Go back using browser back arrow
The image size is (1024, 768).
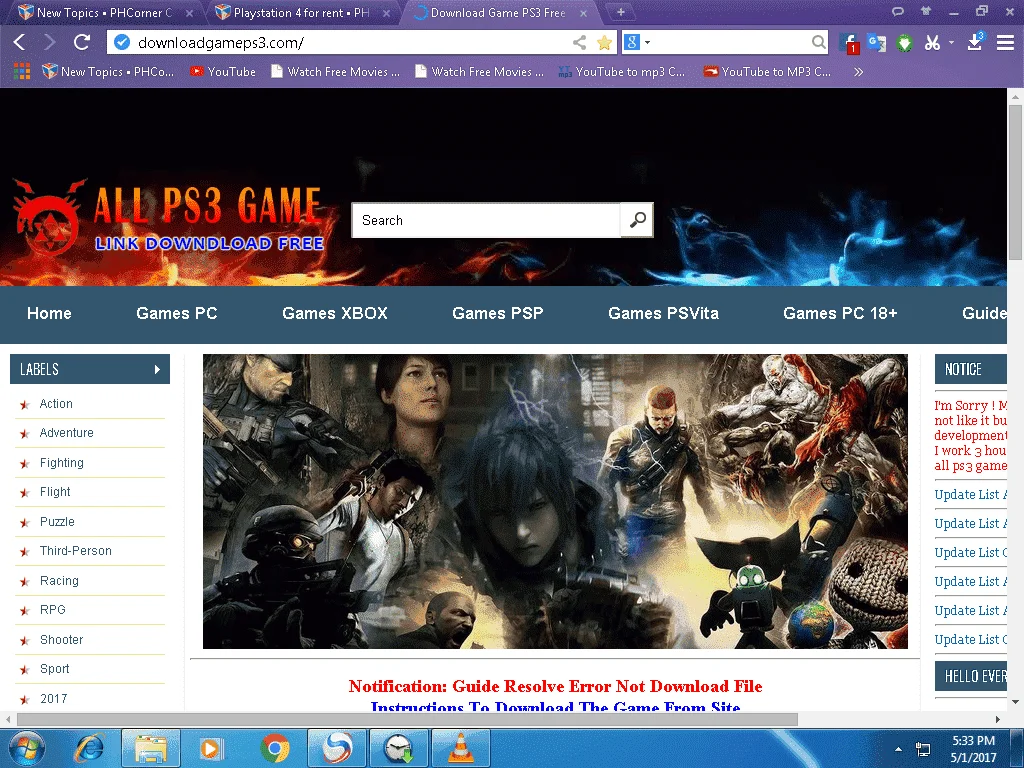click(20, 42)
